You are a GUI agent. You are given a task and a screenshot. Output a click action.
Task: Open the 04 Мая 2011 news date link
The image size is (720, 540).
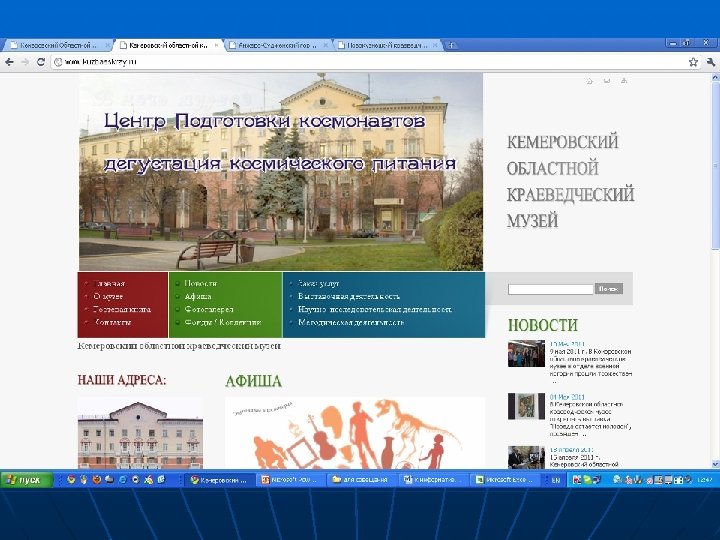(567, 397)
